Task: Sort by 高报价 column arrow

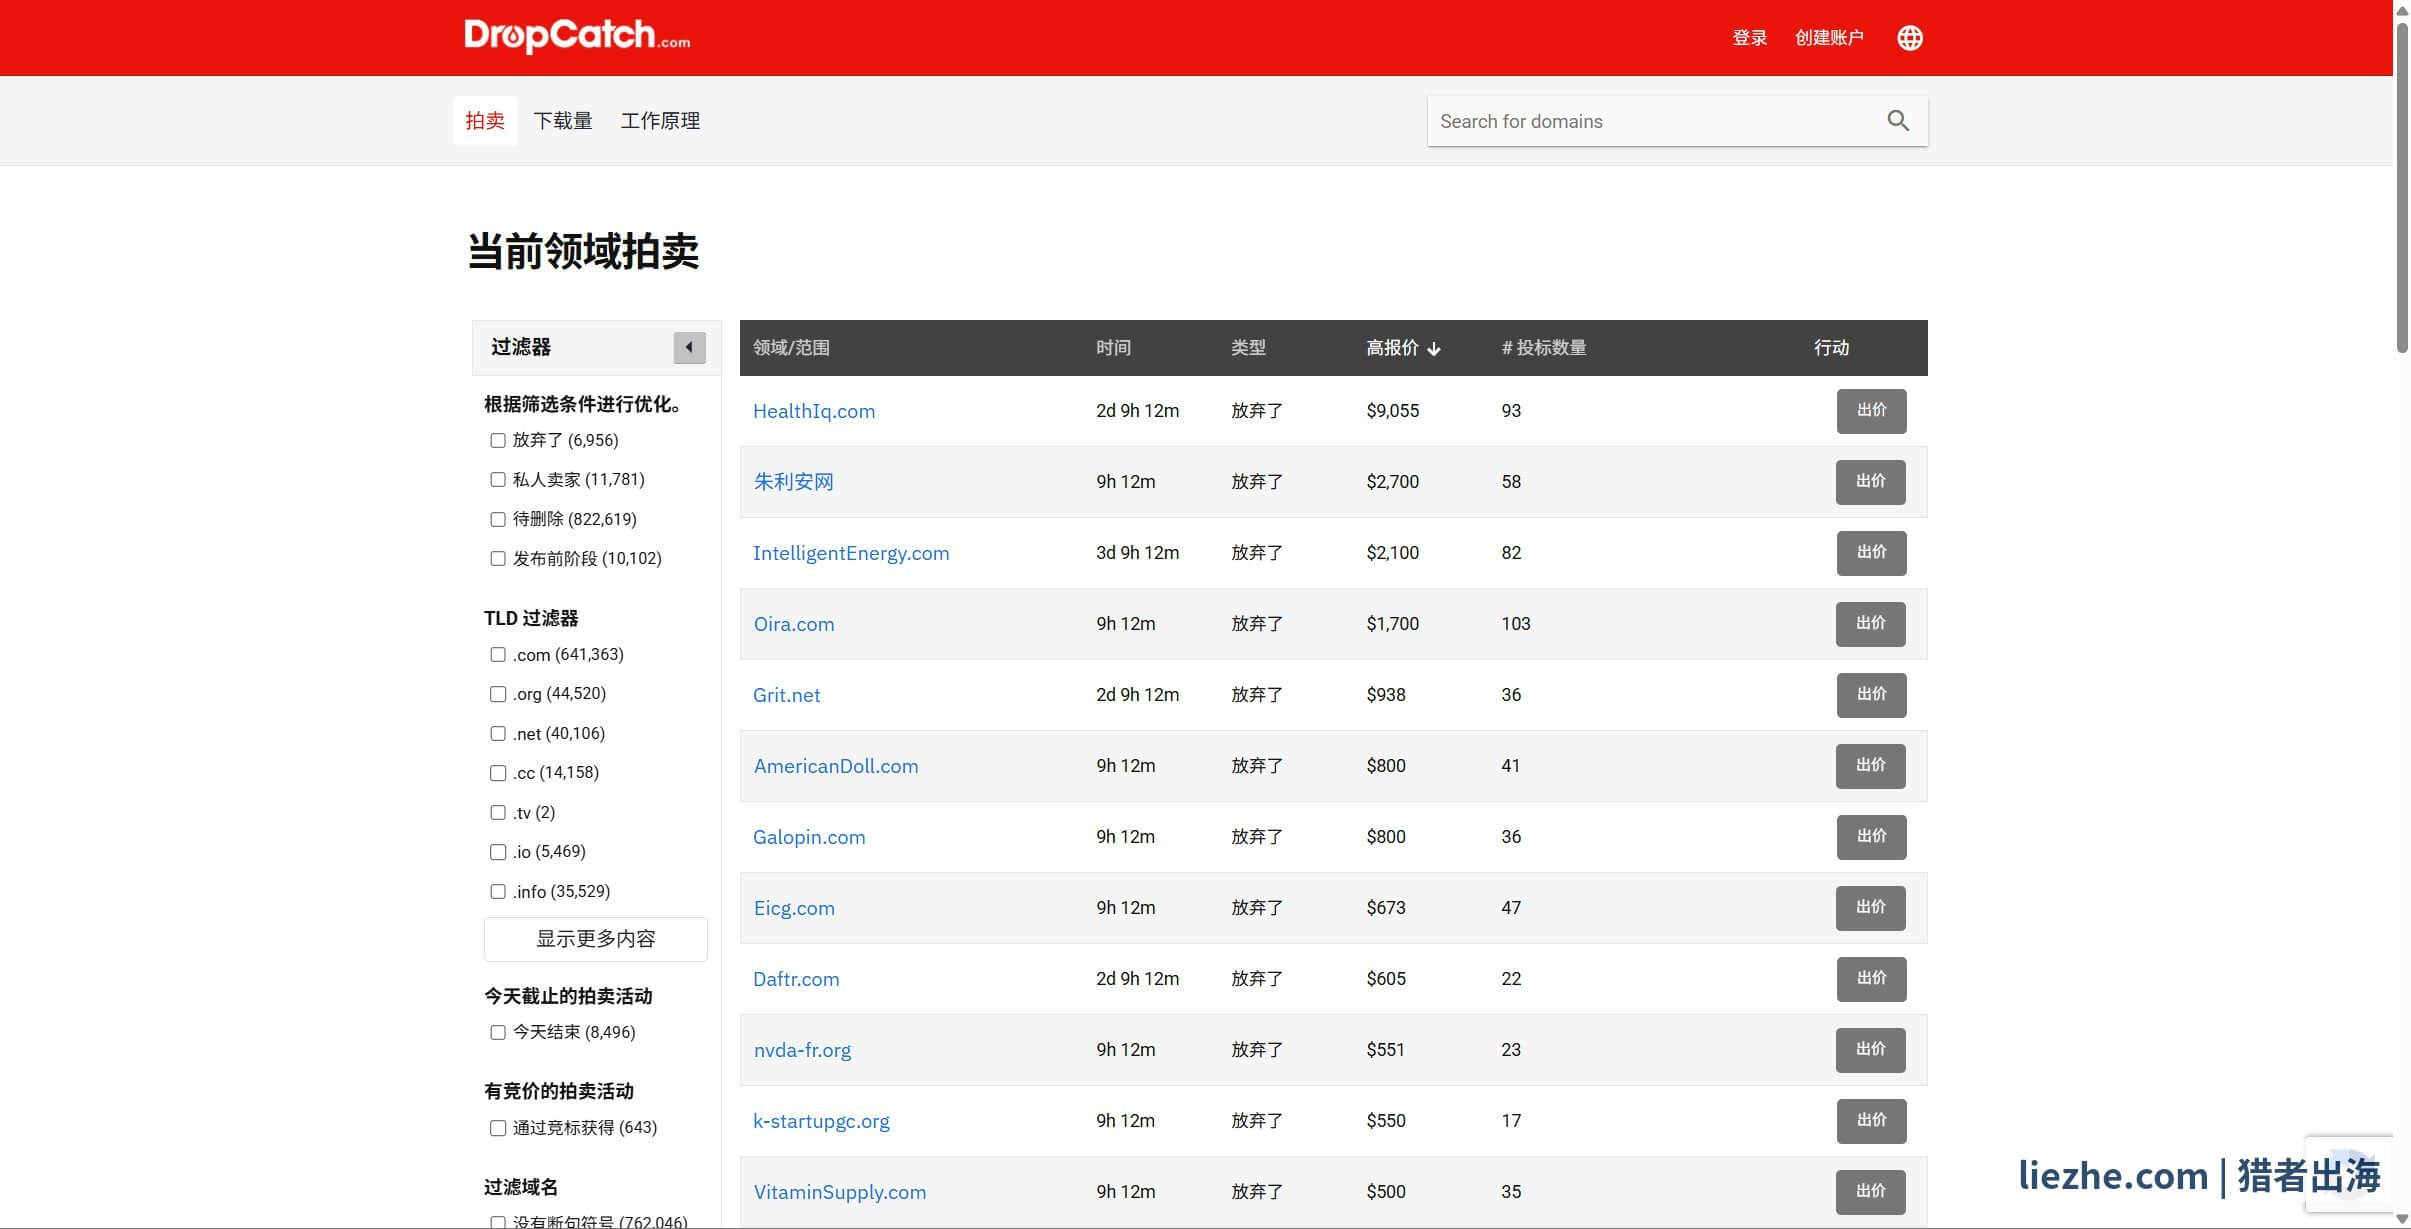Action: click(1434, 348)
